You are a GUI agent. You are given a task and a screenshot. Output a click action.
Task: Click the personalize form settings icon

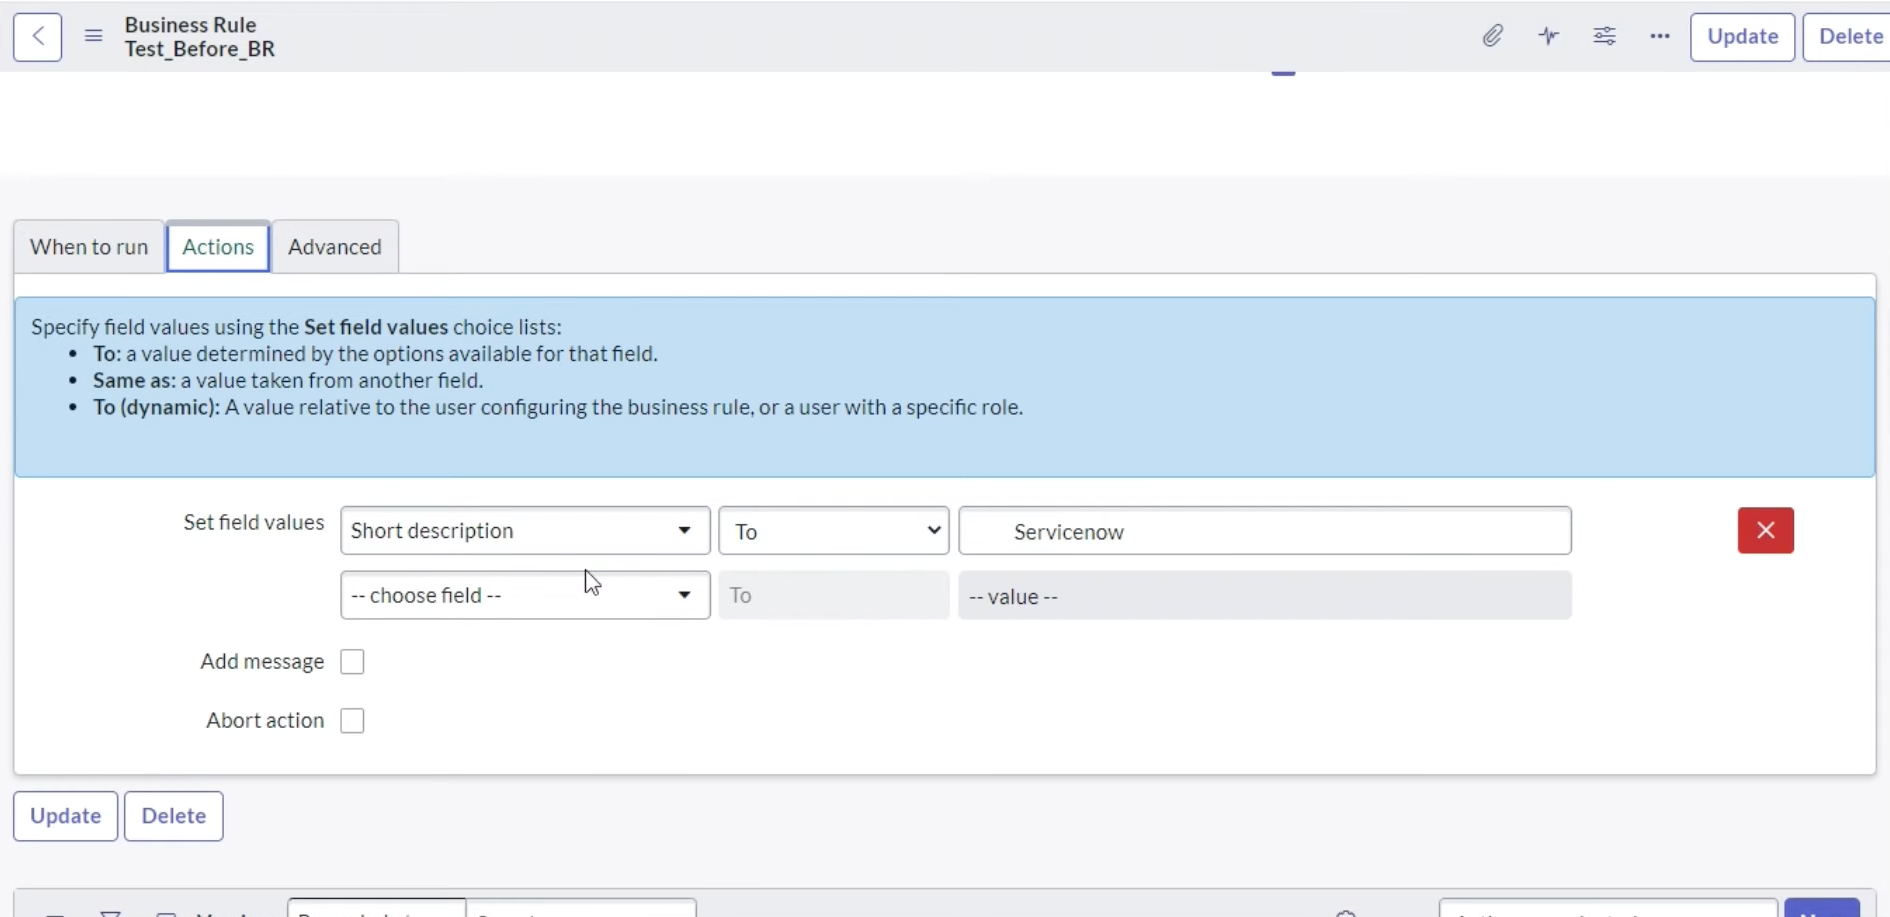(x=1604, y=36)
